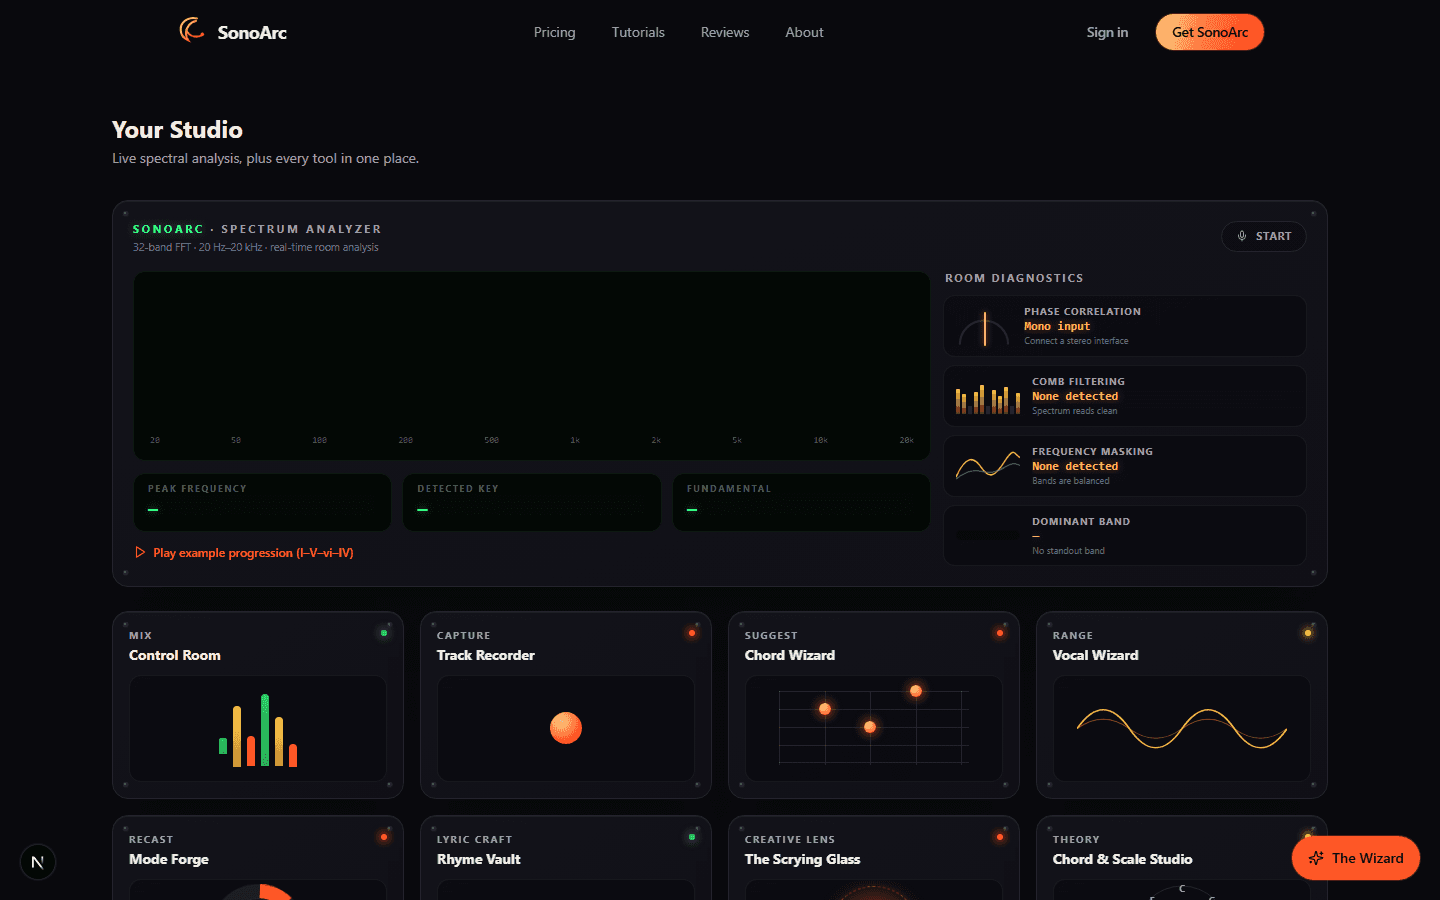Click the red status dot on Track Recorder

(692, 633)
